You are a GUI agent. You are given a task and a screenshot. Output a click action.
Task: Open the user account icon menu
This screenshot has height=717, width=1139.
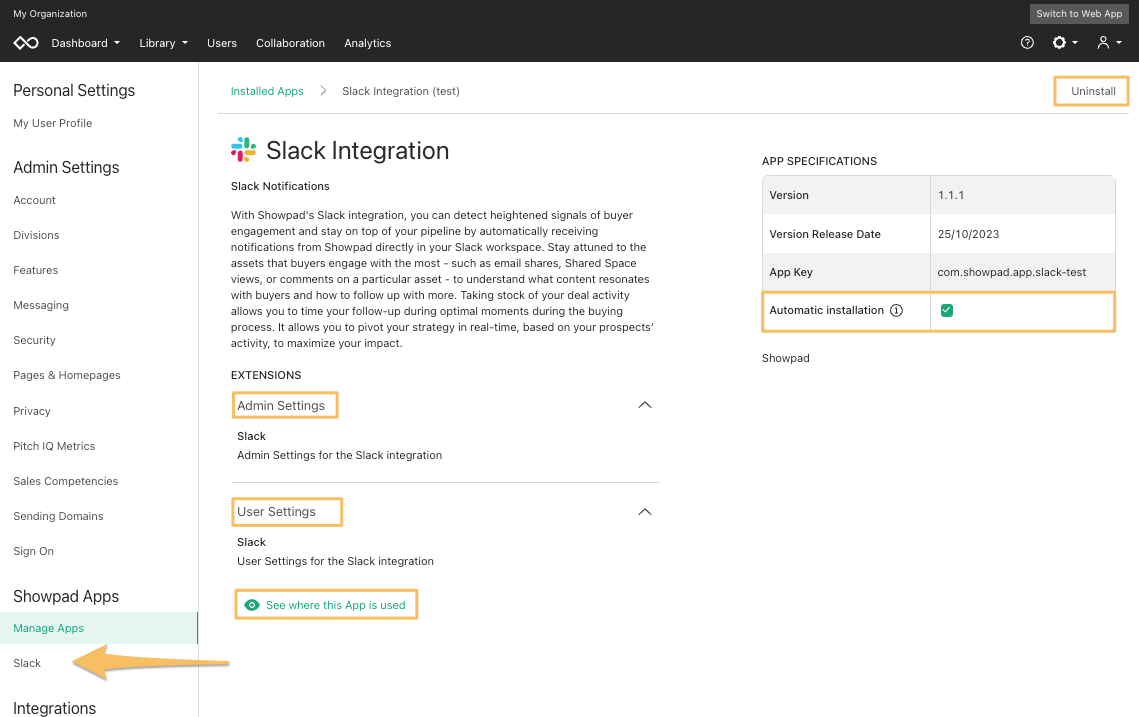click(x=1109, y=43)
